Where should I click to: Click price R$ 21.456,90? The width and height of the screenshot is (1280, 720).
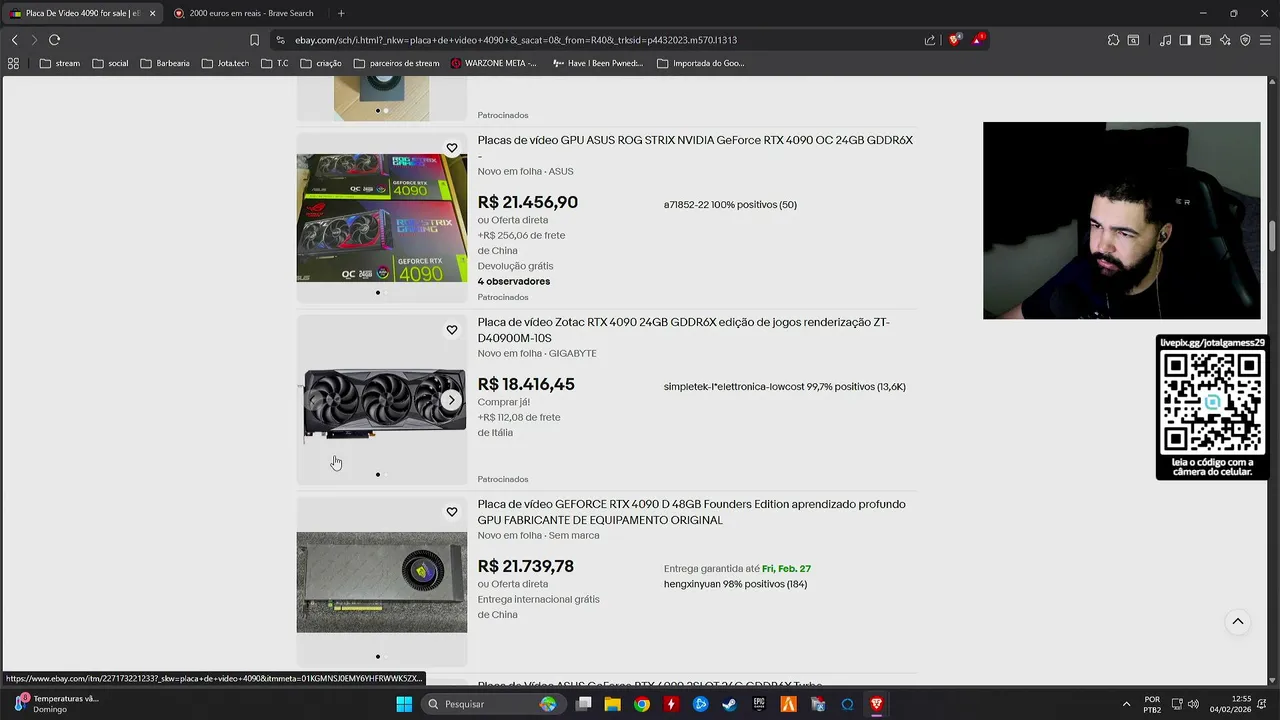[527, 202]
